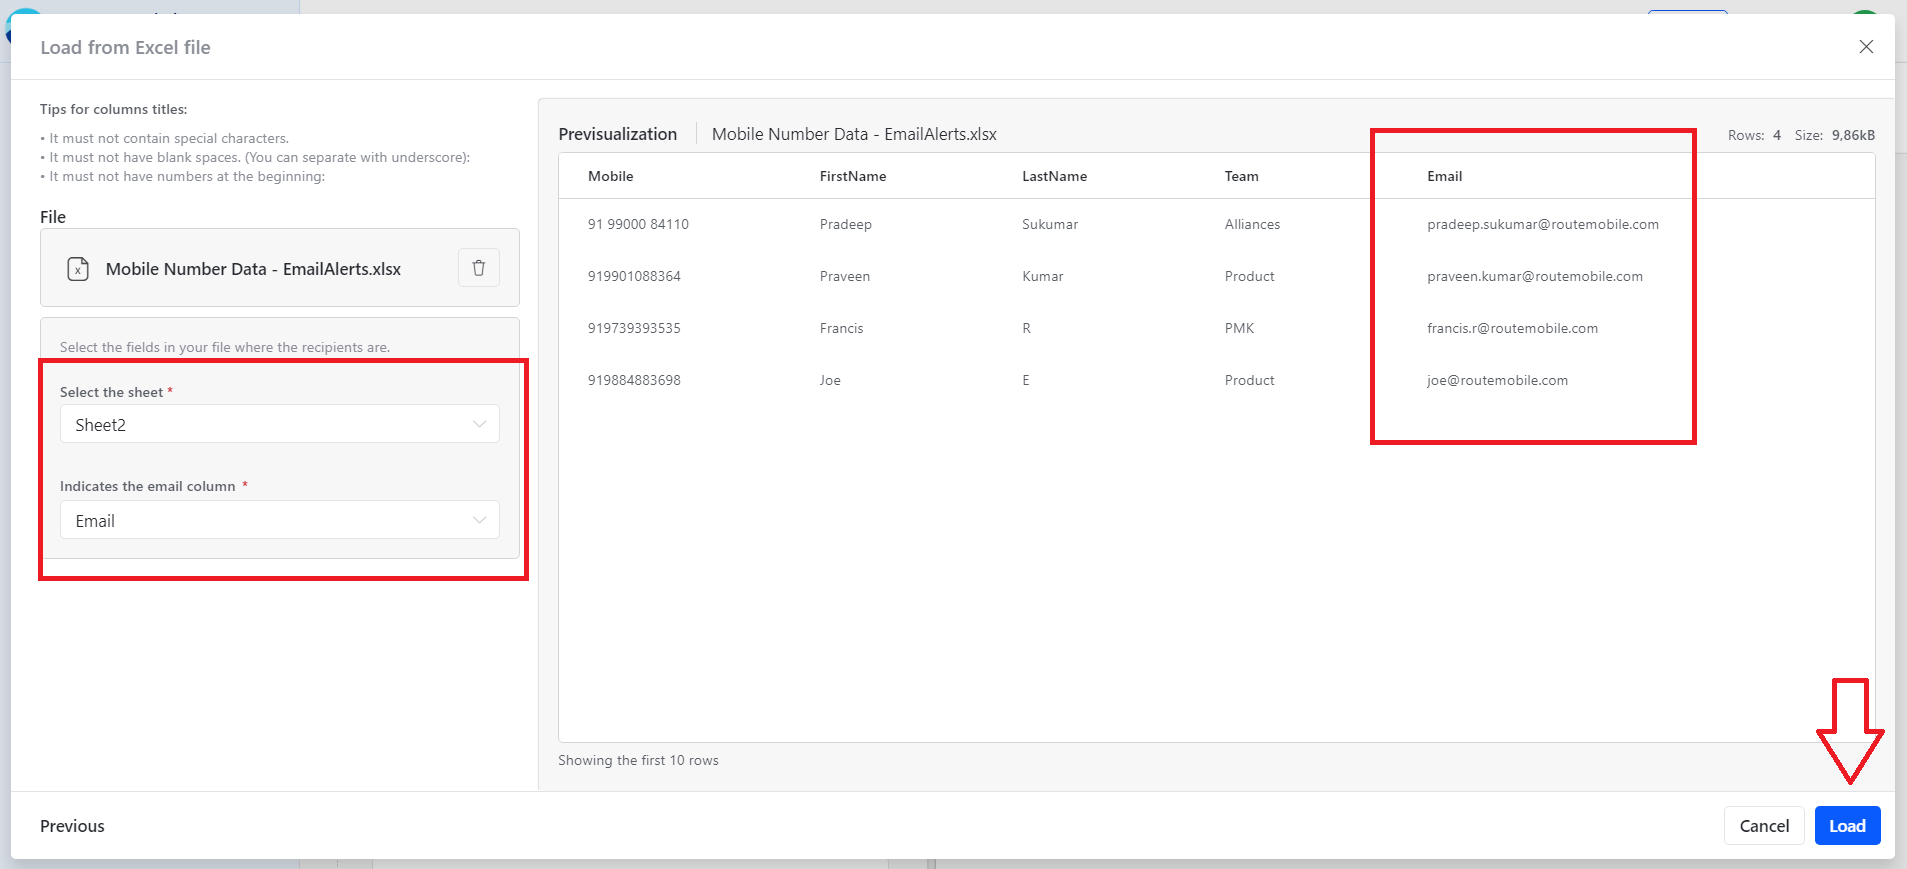Image resolution: width=1907 pixels, height=869 pixels.
Task: Click the Size 9,86kB indicator
Action: click(1834, 135)
